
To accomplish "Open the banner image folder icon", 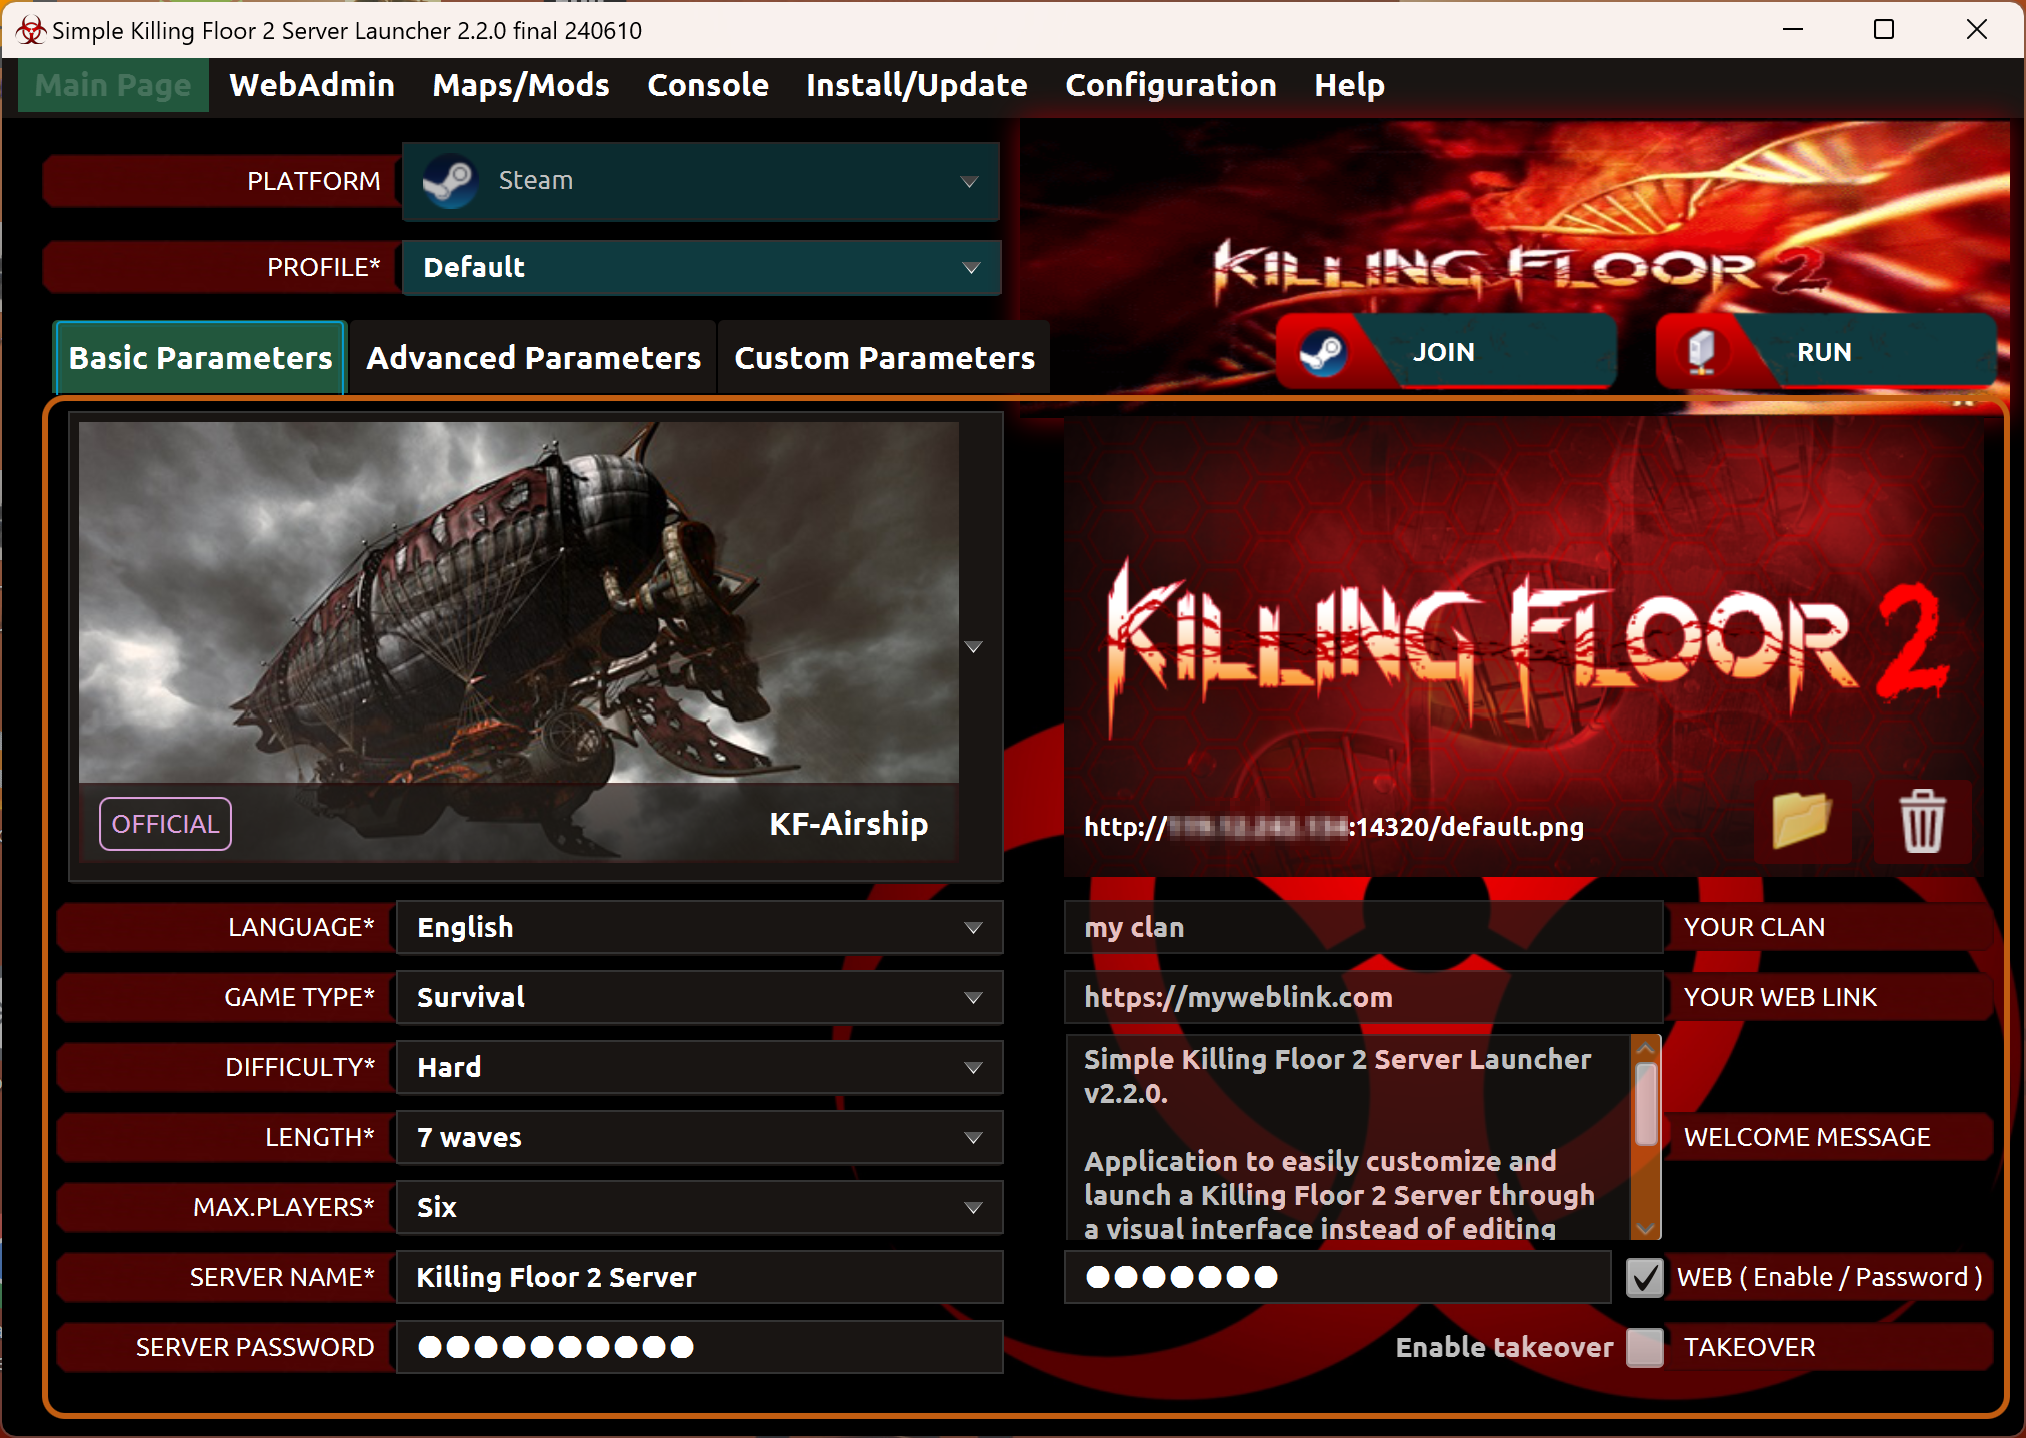I will coord(1801,822).
